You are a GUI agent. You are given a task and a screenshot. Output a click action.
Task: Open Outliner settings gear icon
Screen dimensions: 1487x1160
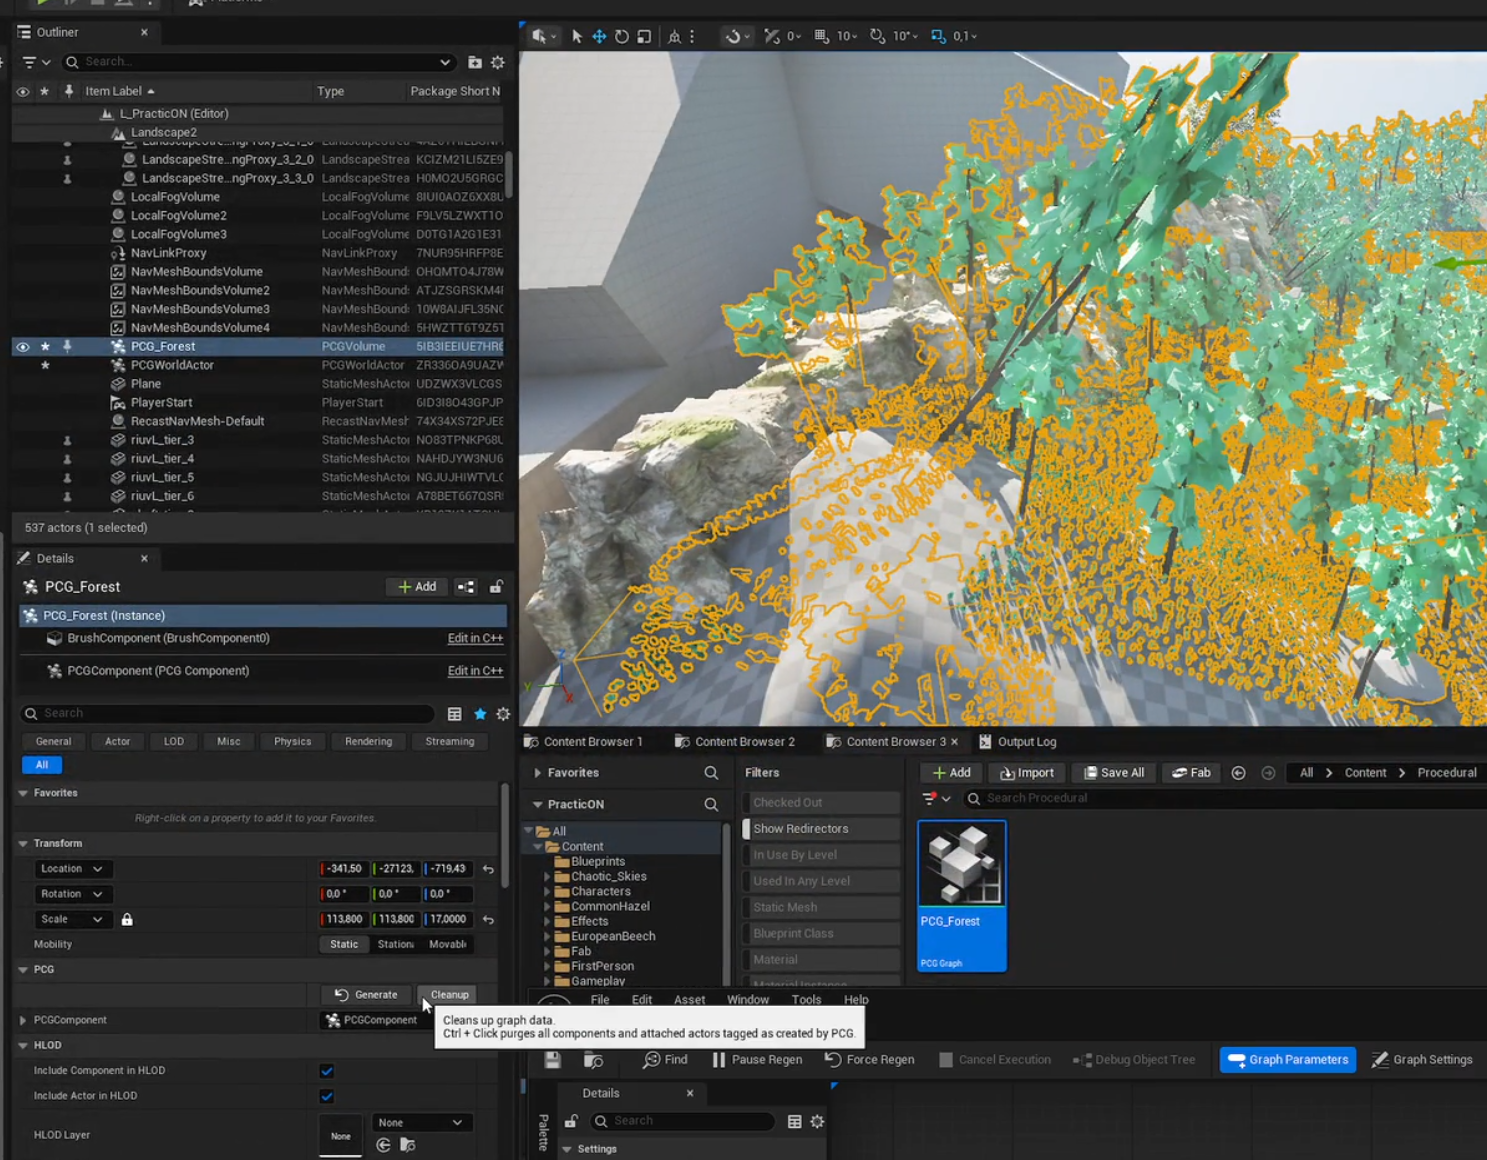pyautogui.click(x=497, y=62)
